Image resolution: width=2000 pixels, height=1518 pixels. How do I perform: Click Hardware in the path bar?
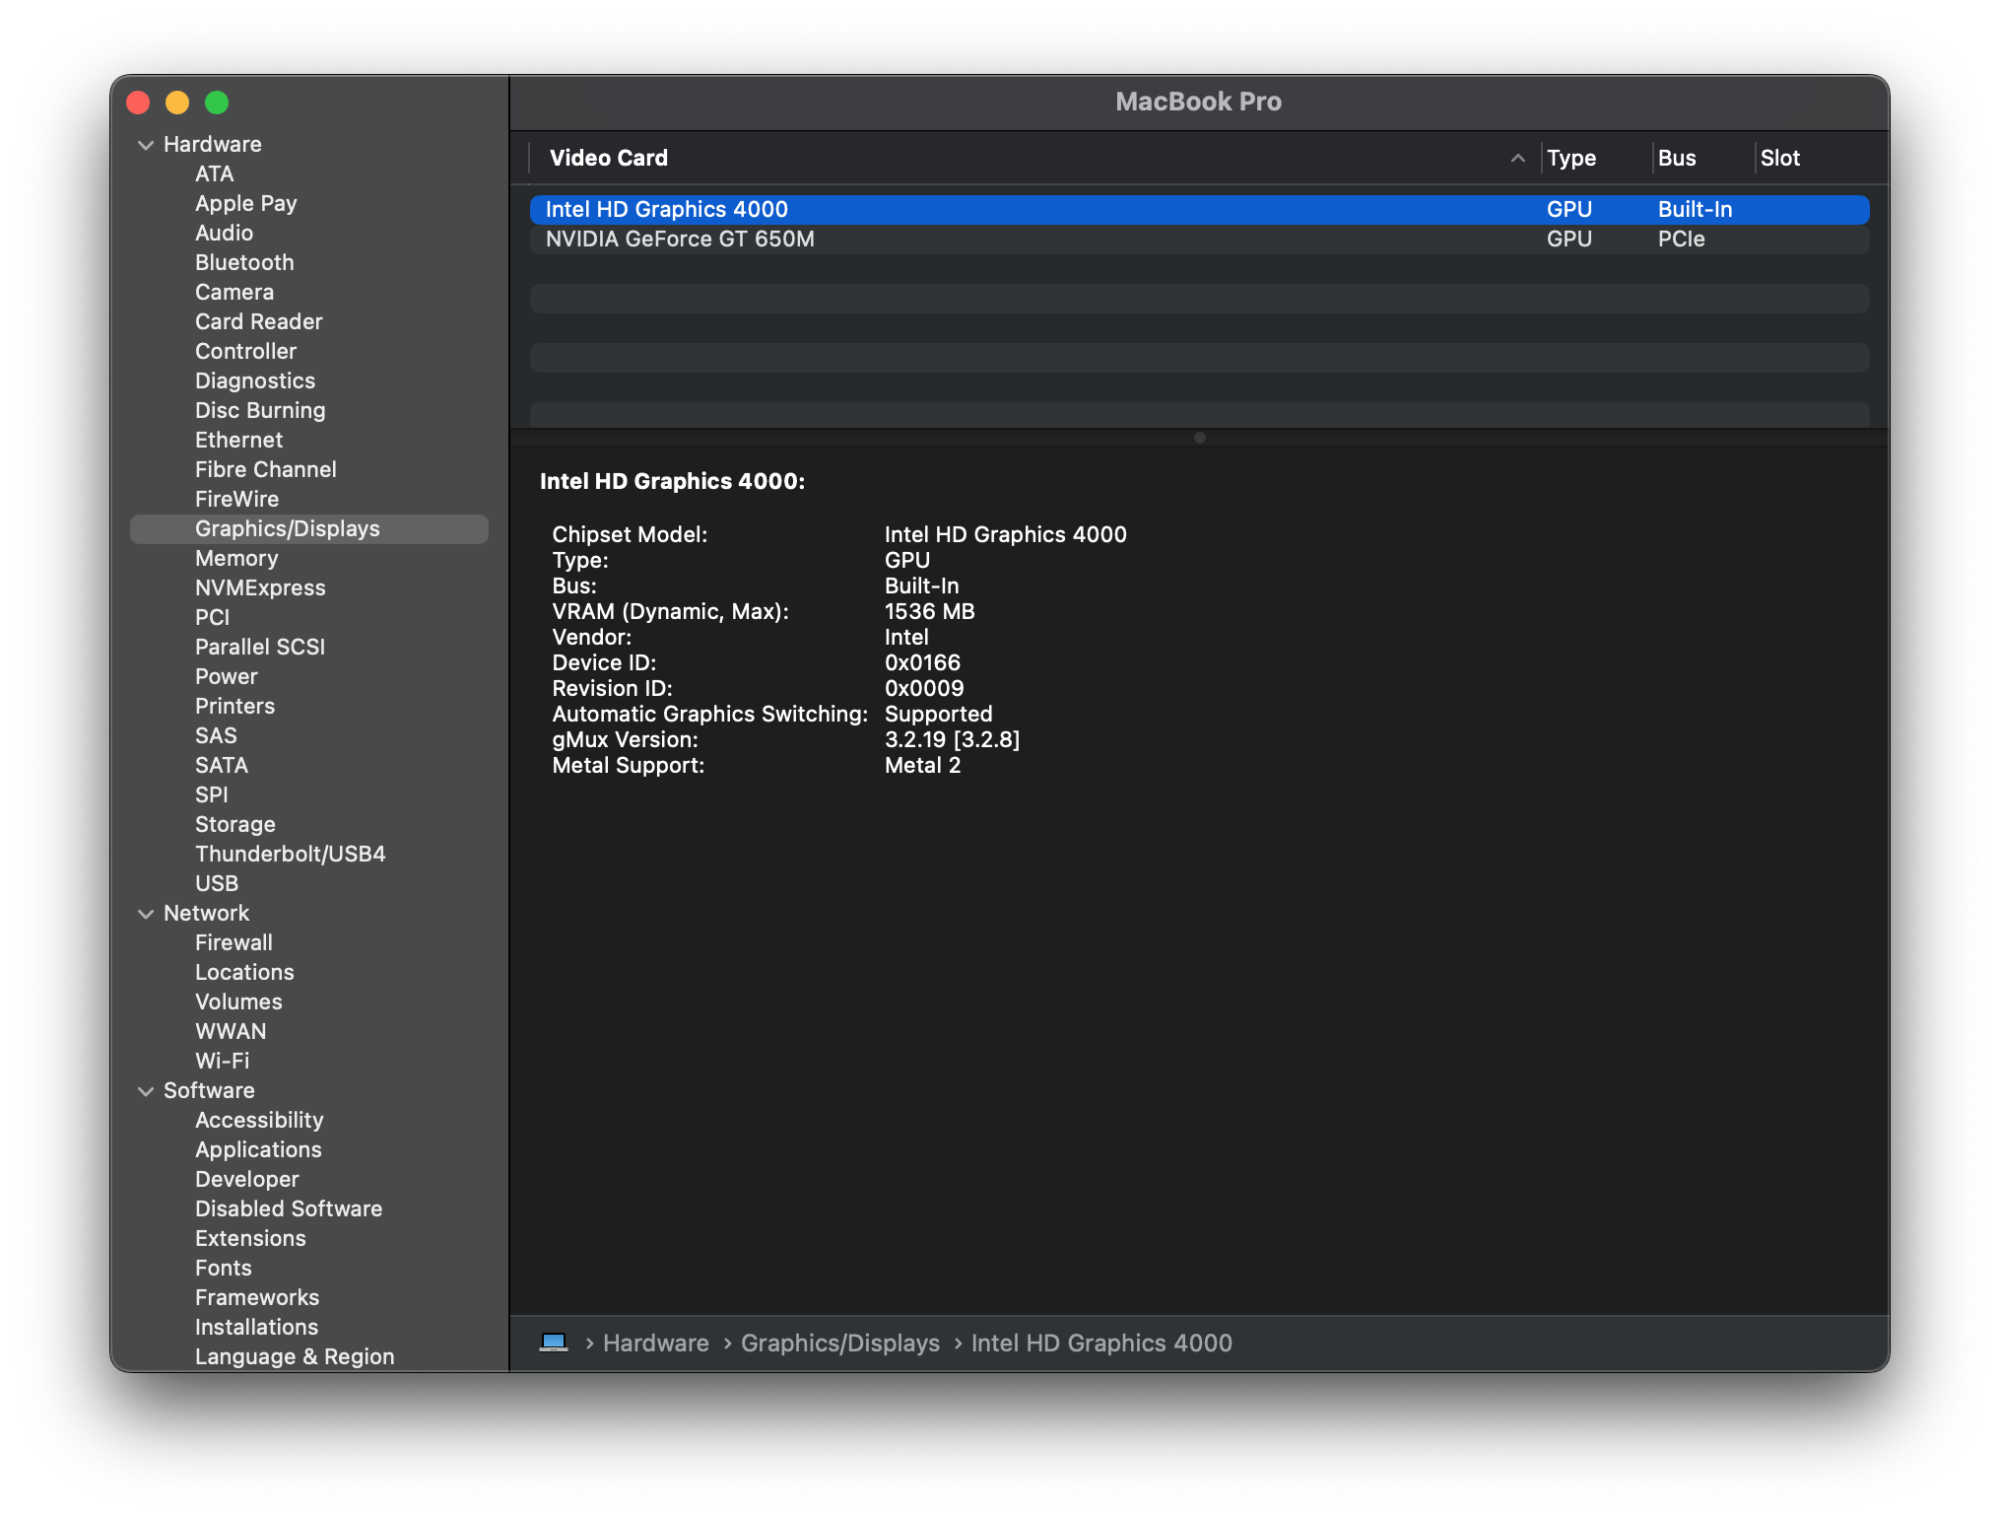(x=655, y=1343)
